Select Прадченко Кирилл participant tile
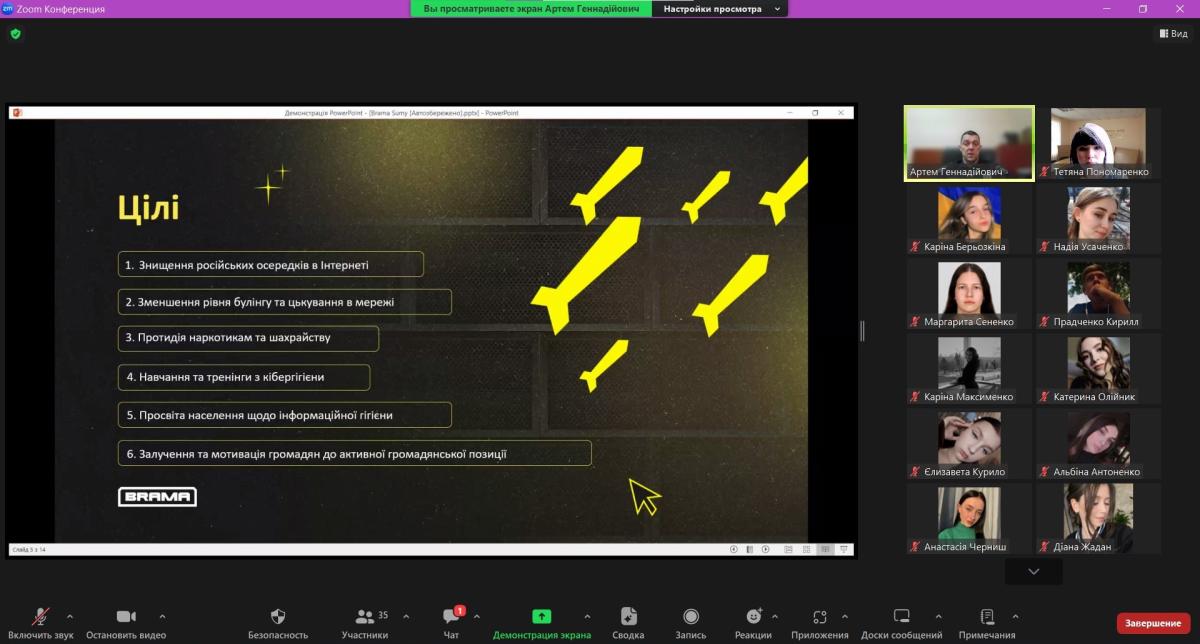The image size is (1200, 644). pos(1098,294)
